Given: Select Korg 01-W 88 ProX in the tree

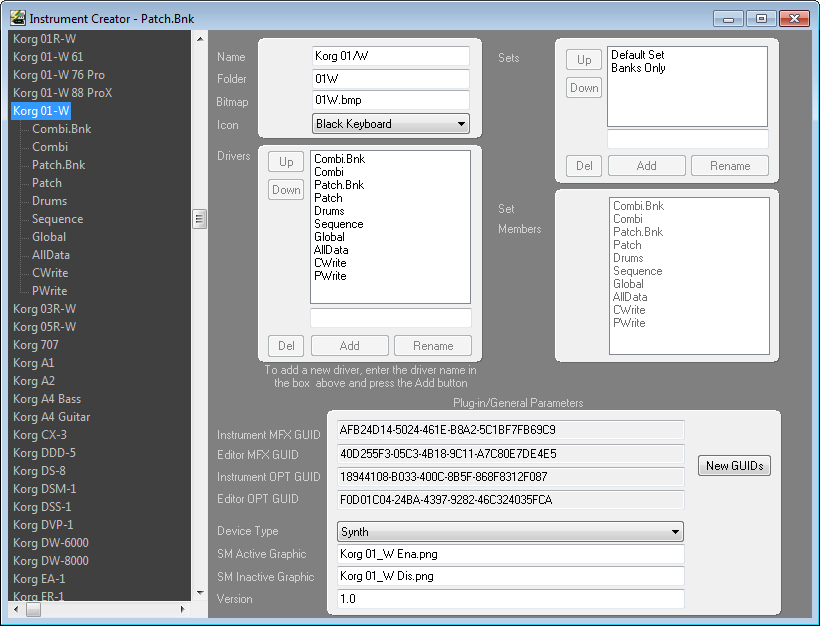Looking at the screenshot, I should coord(62,93).
